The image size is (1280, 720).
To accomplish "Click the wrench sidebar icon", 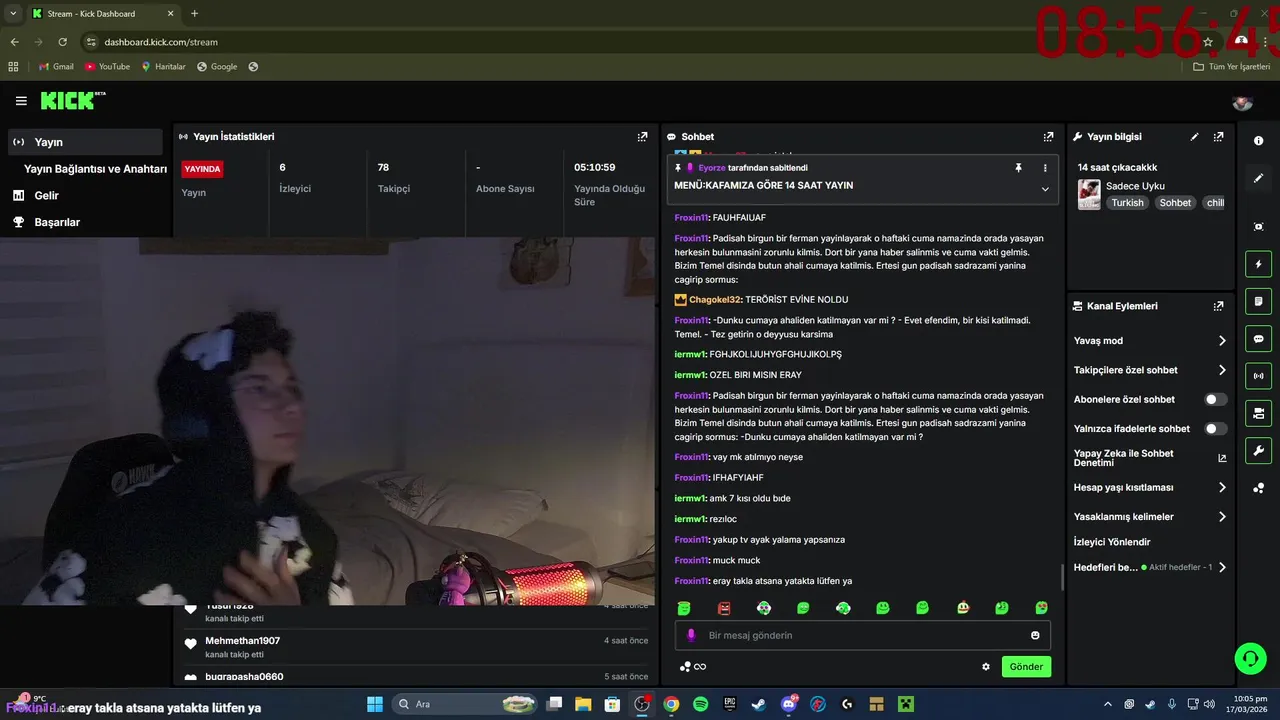I will pyautogui.click(x=1258, y=450).
